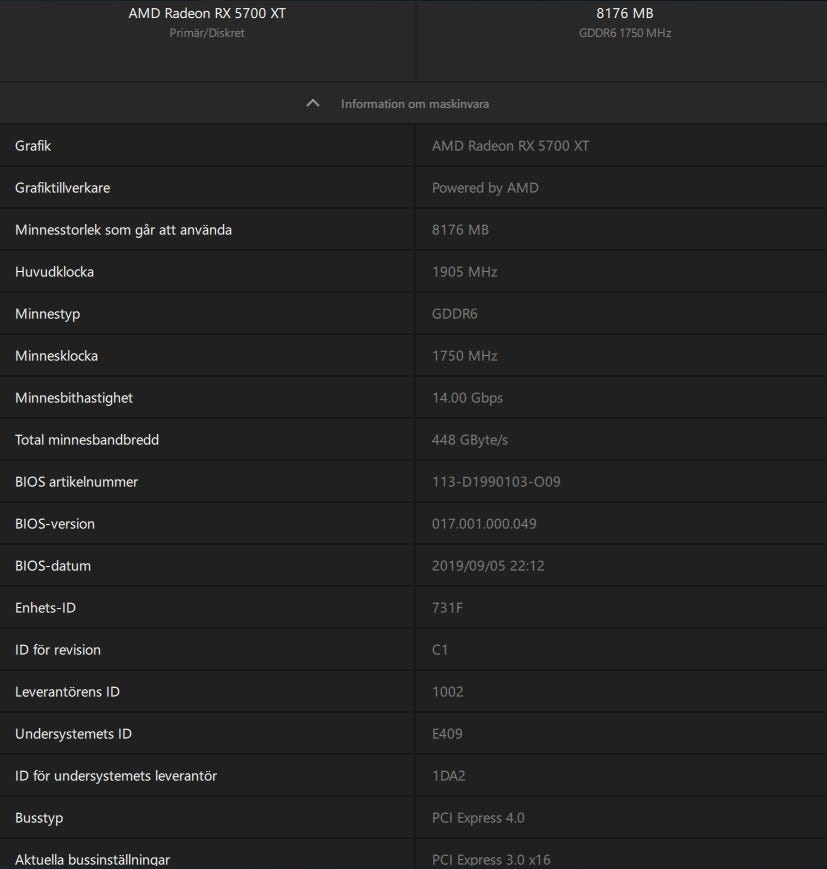Screen dimensions: 827x869
Task: Click the GDDR6 value in Minnestyp row
Action: tap(455, 314)
